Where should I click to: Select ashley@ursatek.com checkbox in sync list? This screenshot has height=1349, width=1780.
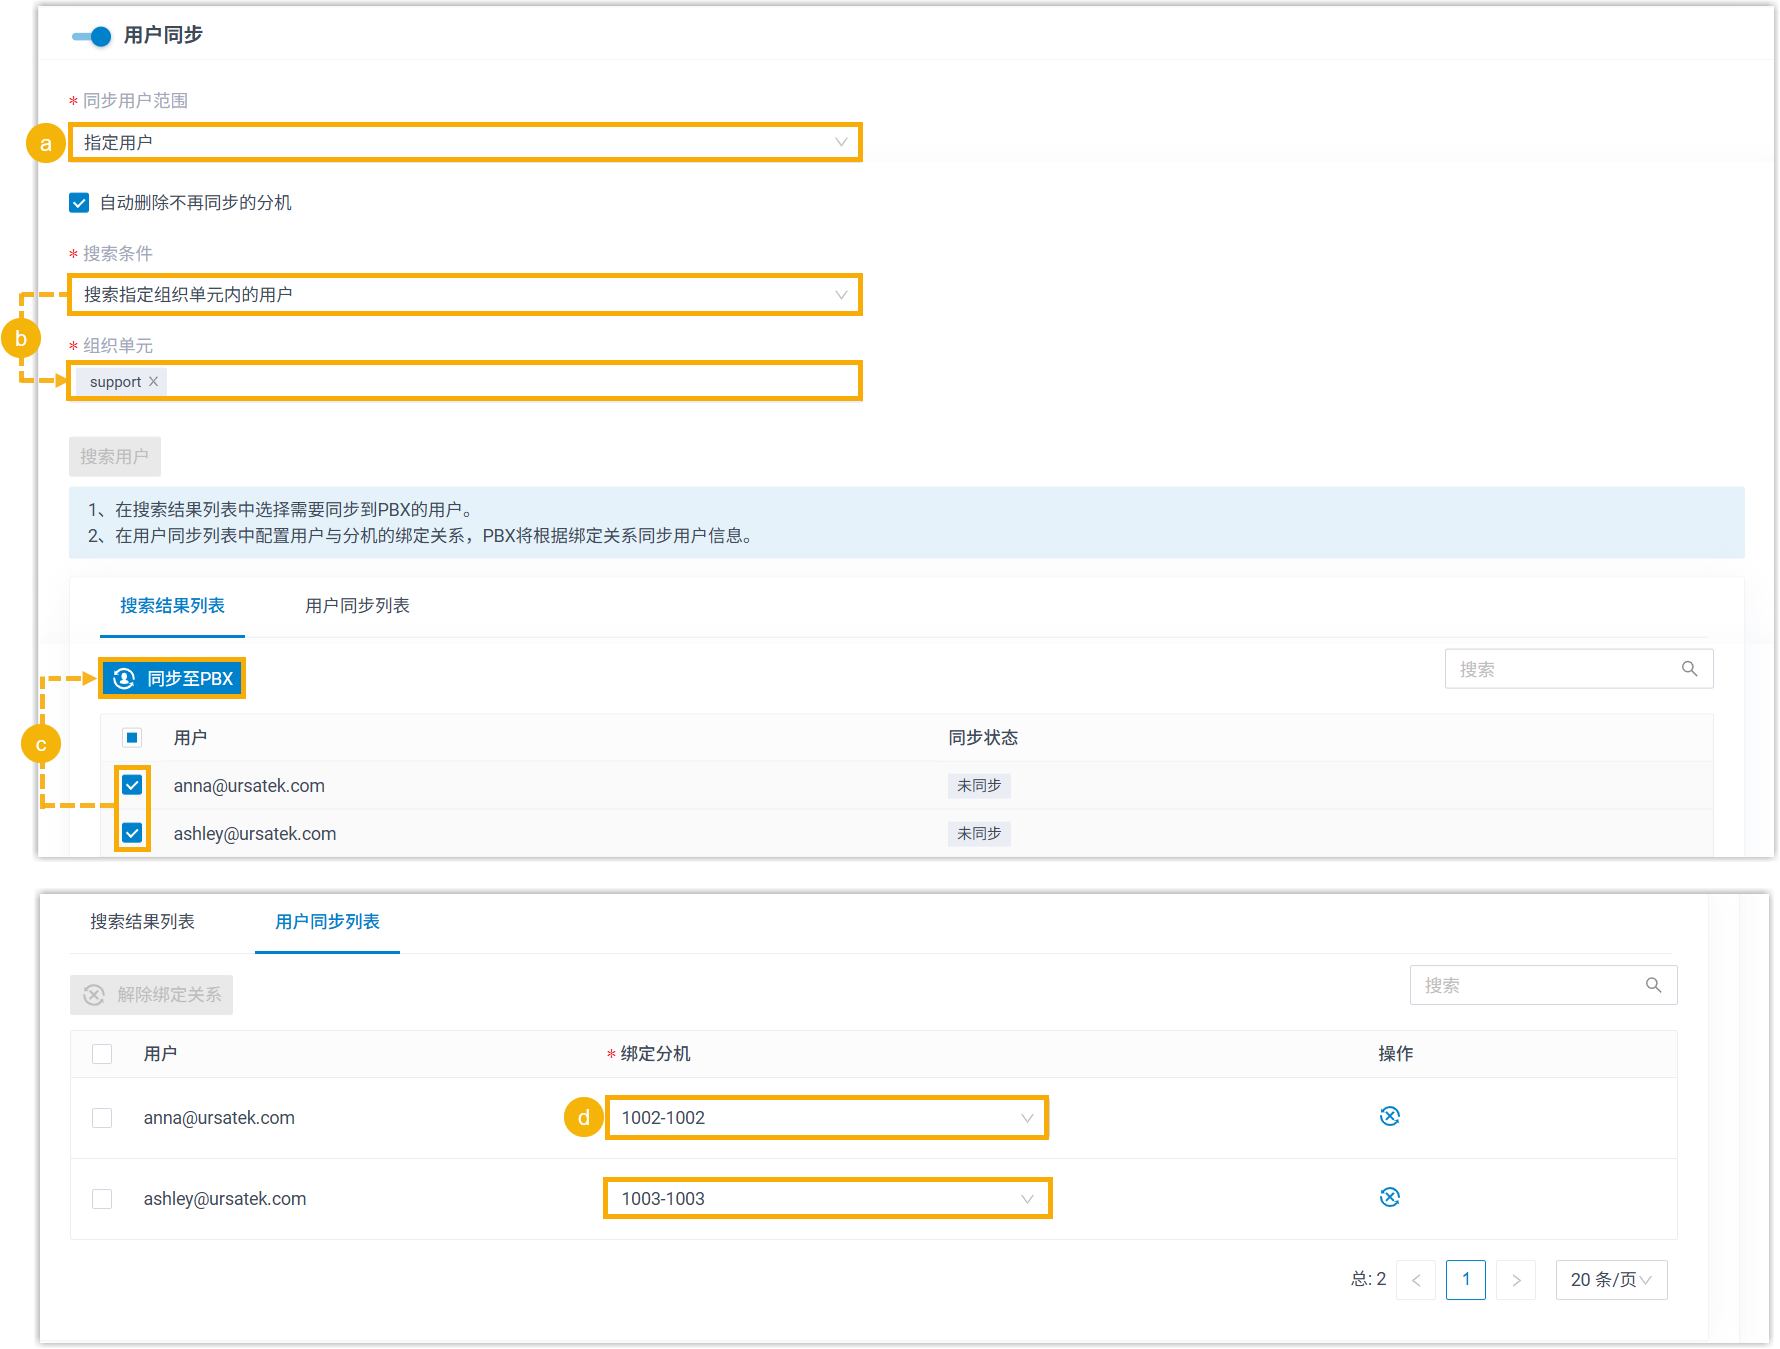(102, 1198)
